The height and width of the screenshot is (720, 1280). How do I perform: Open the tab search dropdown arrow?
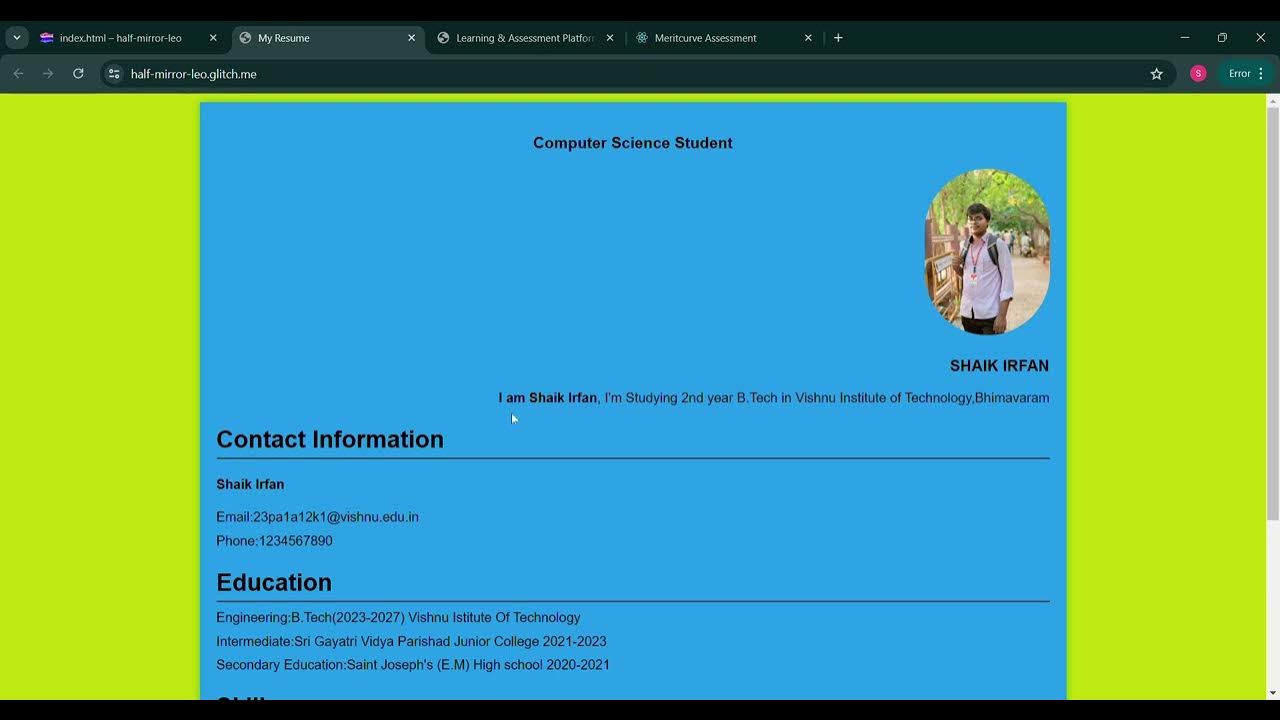17,38
